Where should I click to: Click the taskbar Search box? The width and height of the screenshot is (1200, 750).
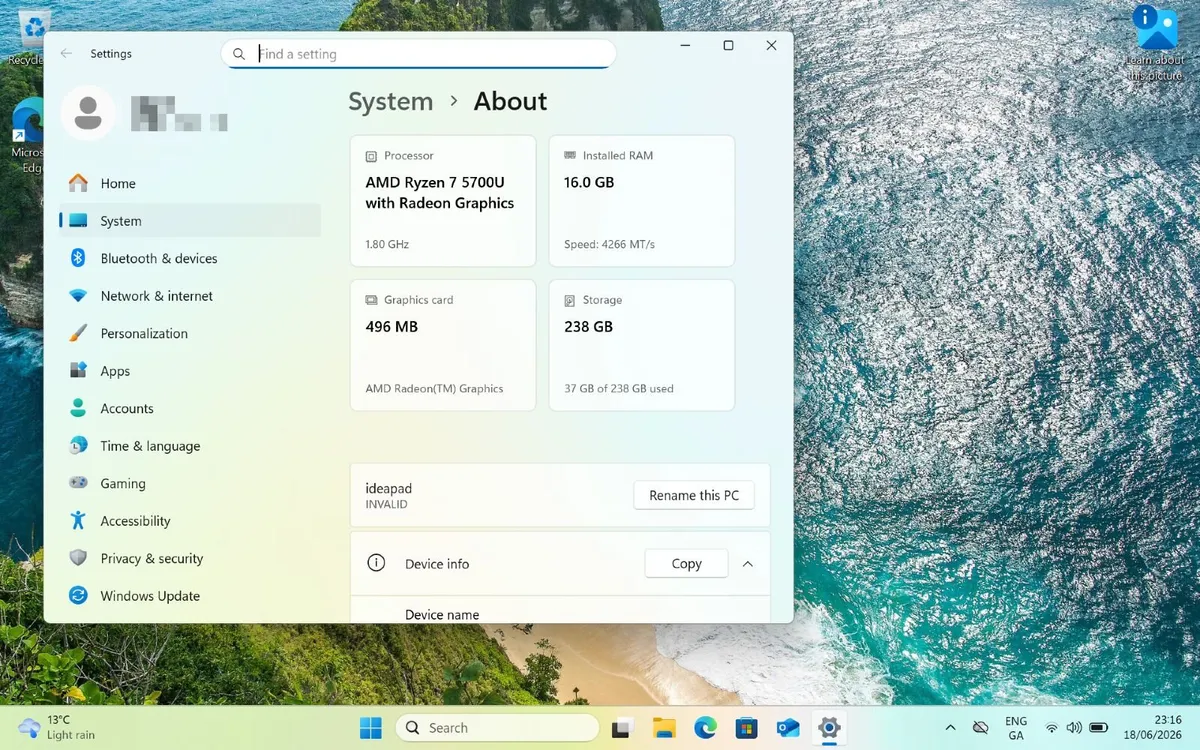[x=497, y=728]
